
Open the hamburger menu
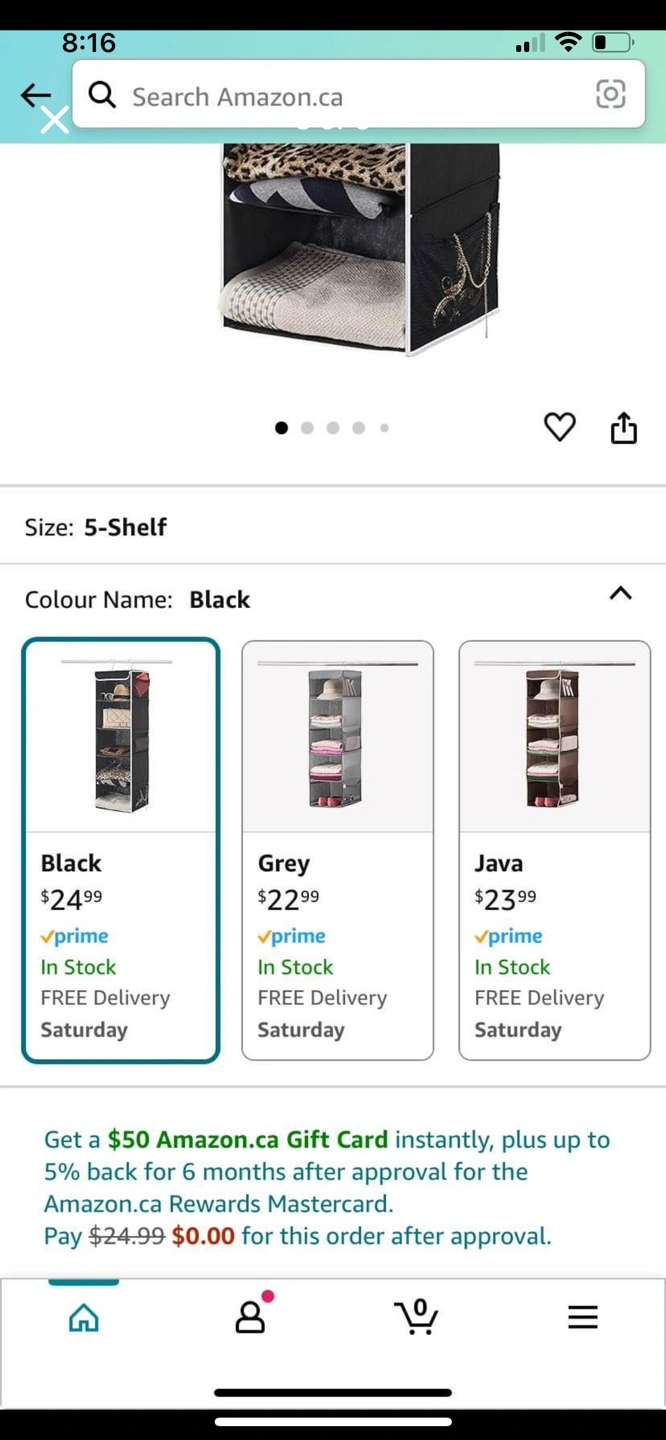(x=582, y=1317)
